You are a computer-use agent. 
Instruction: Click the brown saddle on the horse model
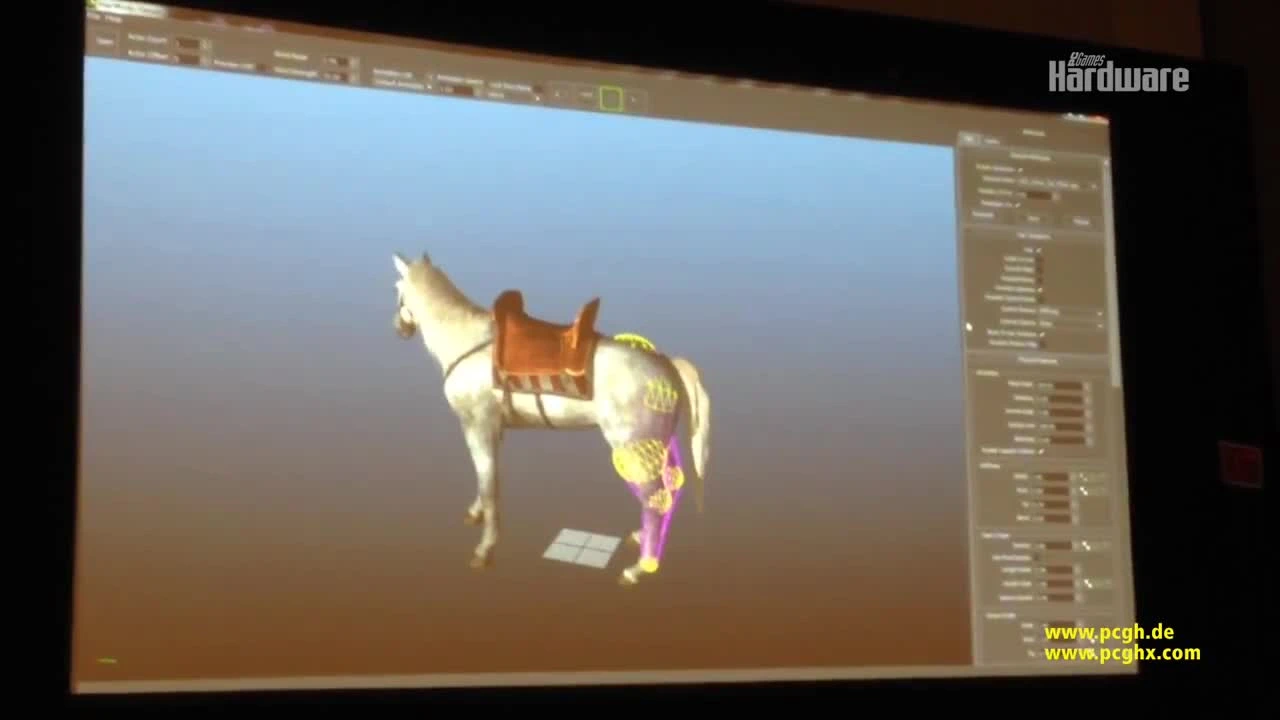545,335
